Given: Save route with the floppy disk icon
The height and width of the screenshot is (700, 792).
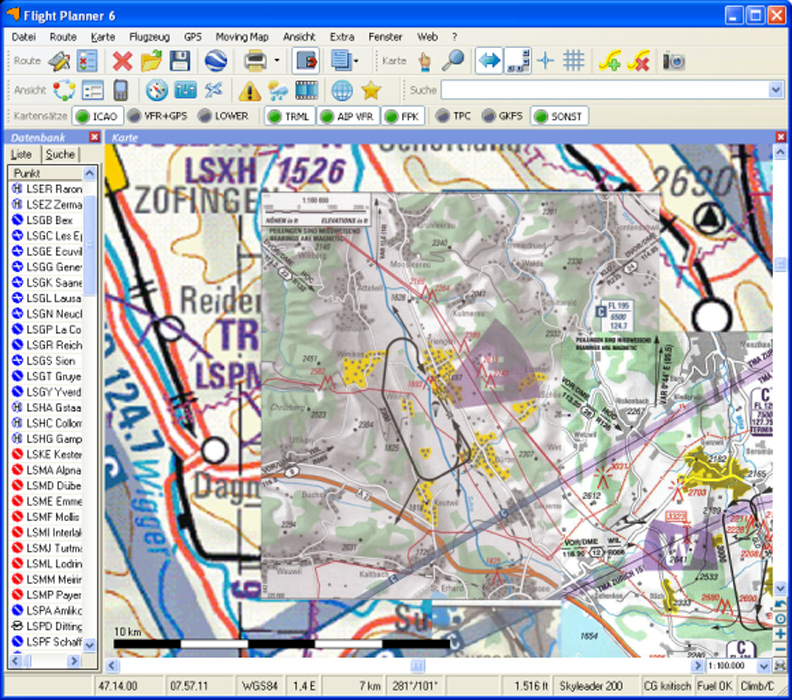Looking at the screenshot, I should 180,61.
